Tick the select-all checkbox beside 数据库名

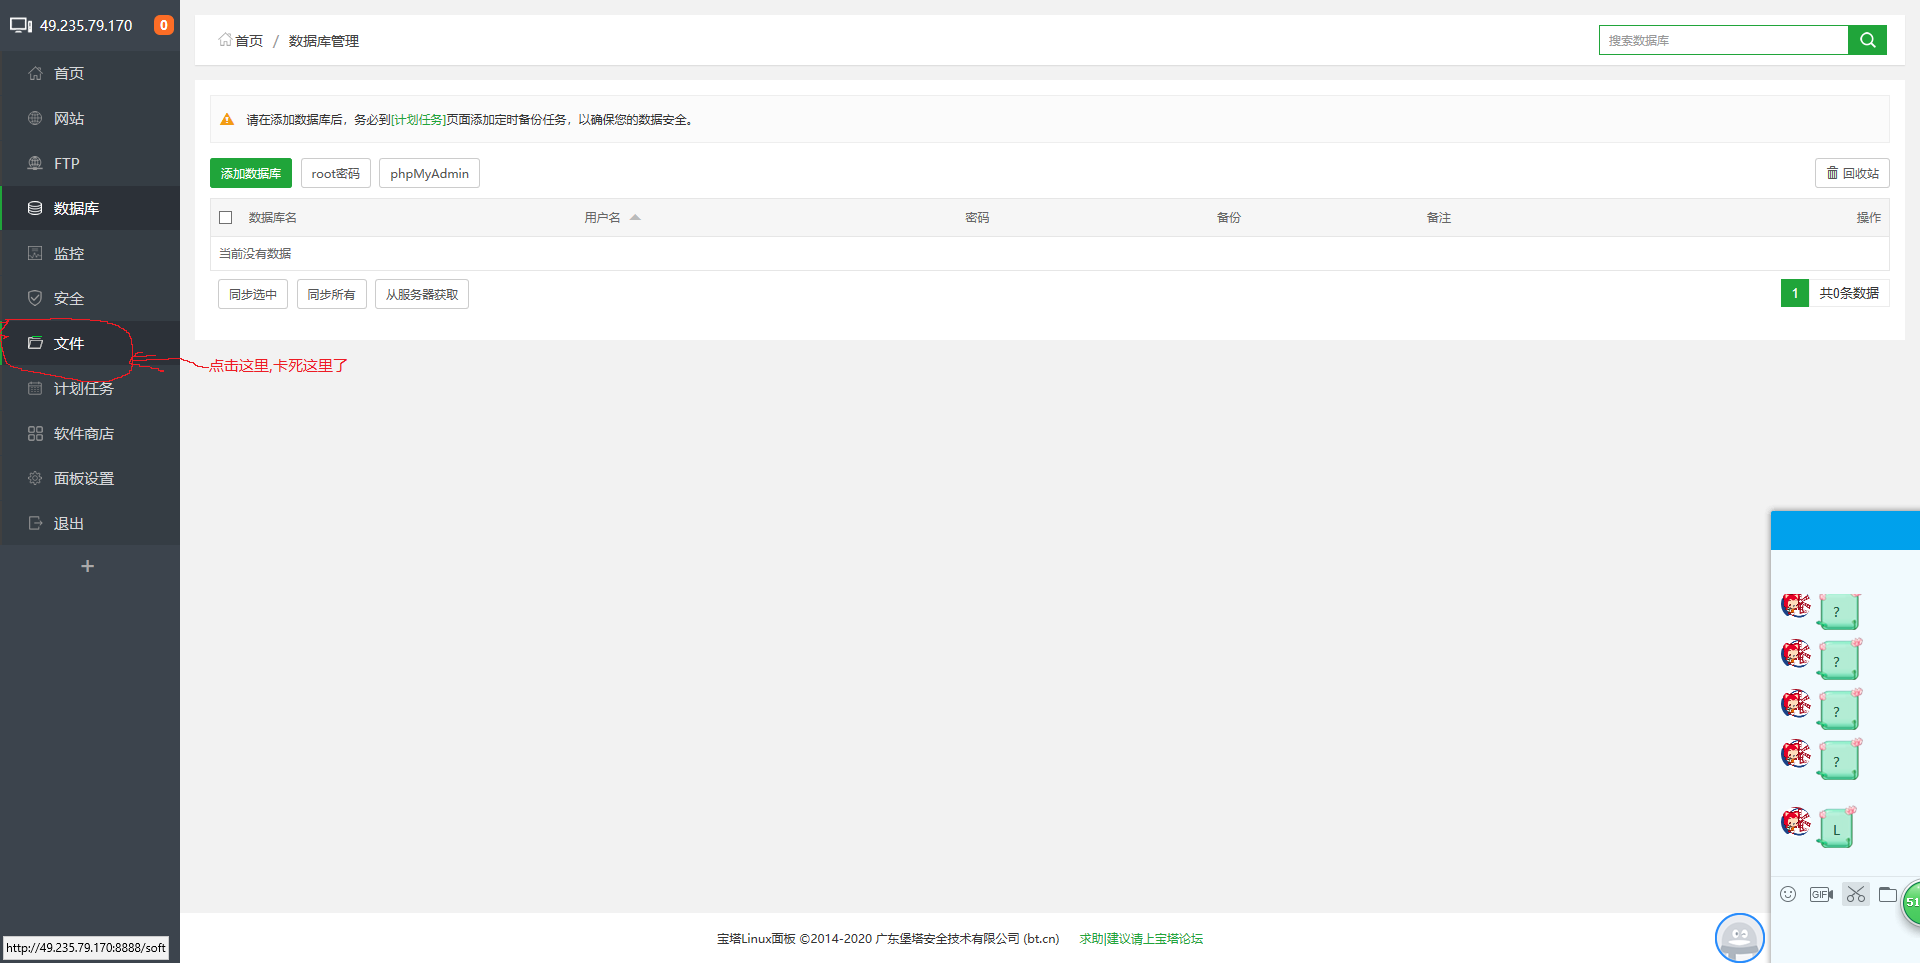(226, 217)
